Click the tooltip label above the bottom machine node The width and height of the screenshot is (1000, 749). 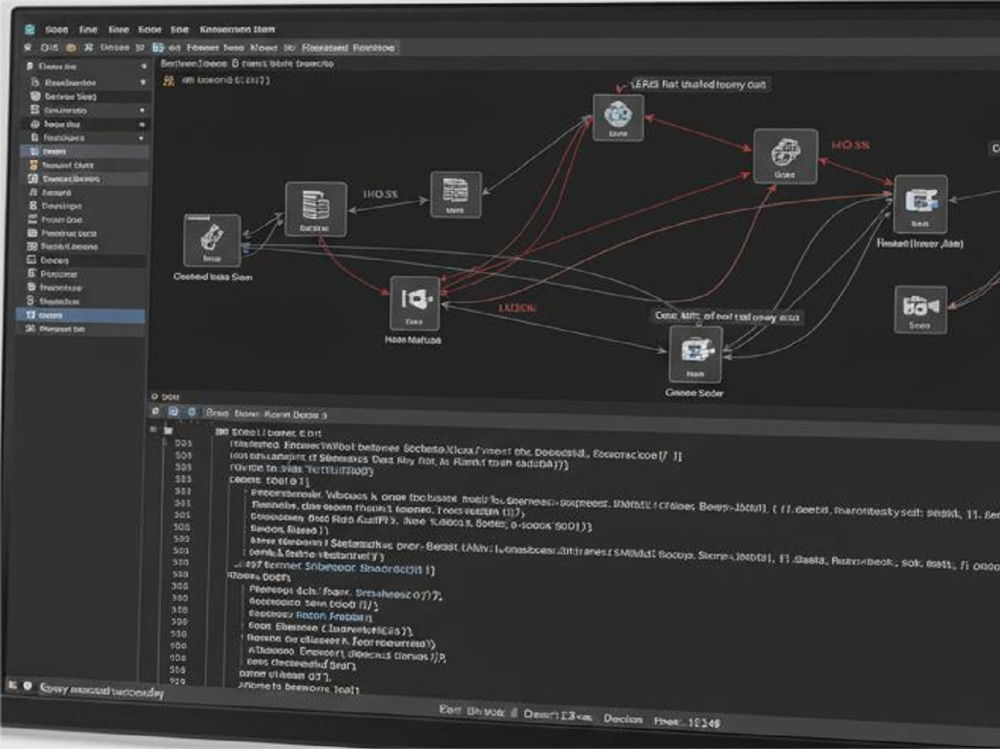[727, 316]
